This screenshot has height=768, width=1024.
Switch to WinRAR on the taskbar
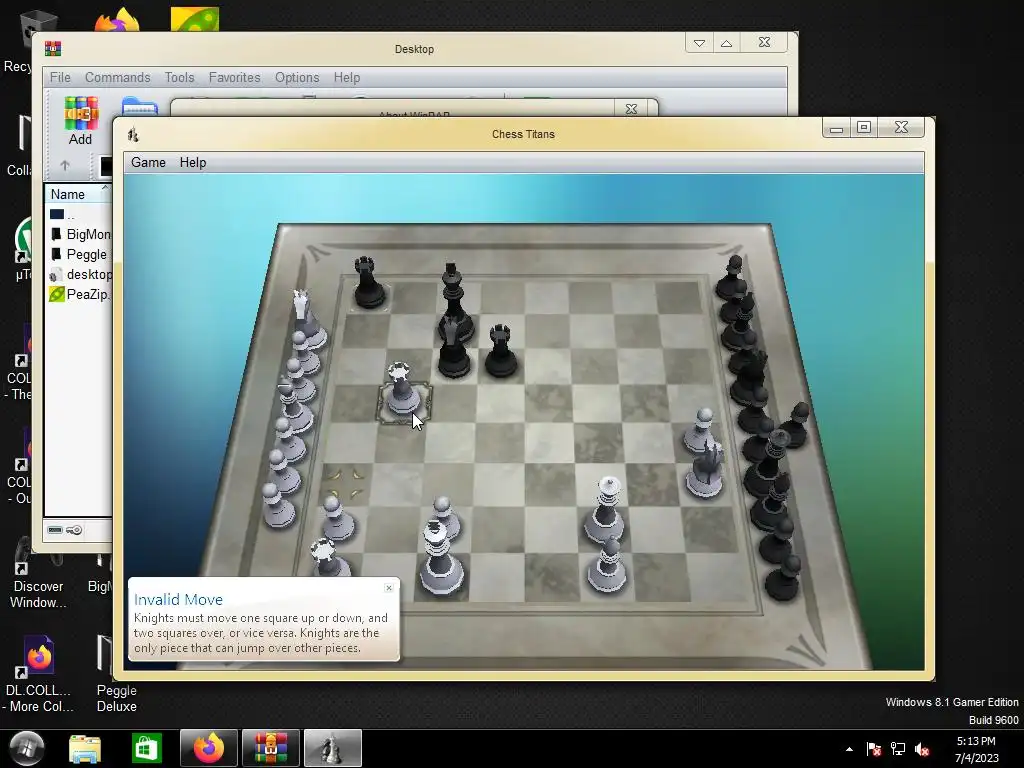point(271,748)
